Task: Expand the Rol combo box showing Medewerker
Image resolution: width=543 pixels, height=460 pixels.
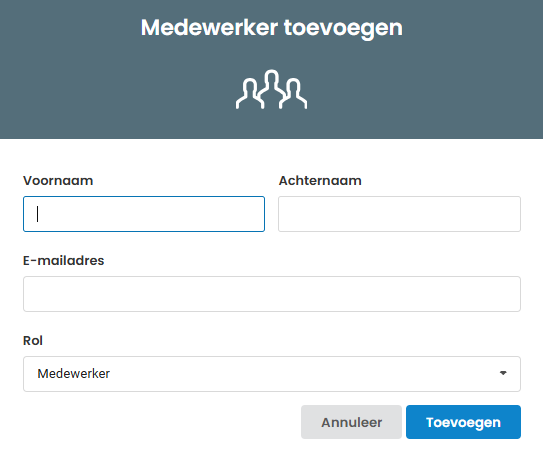Action: (x=272, y=374)
